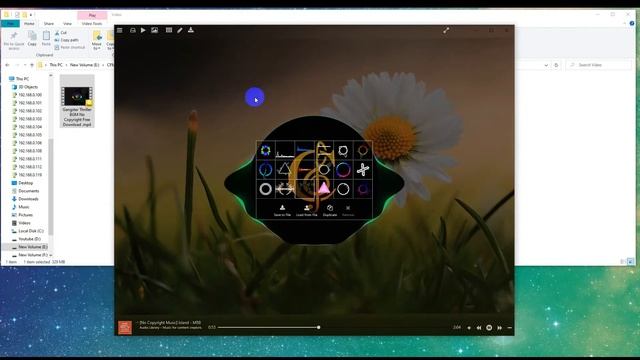Select the thick white ring preset
This screenshot has width=640, height=360.
(266, 189)
